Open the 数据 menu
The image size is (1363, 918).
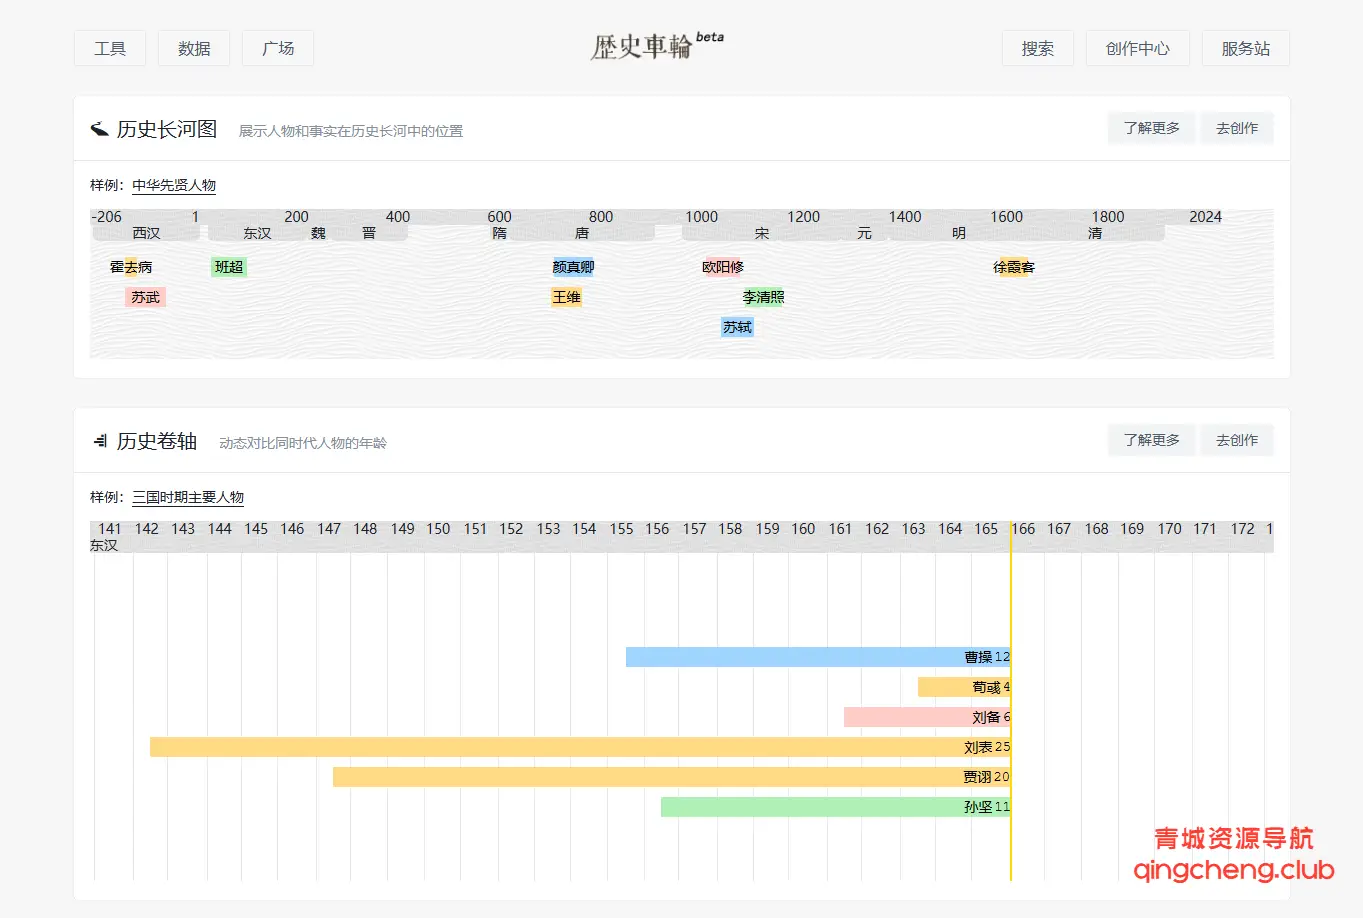[194, 48]
